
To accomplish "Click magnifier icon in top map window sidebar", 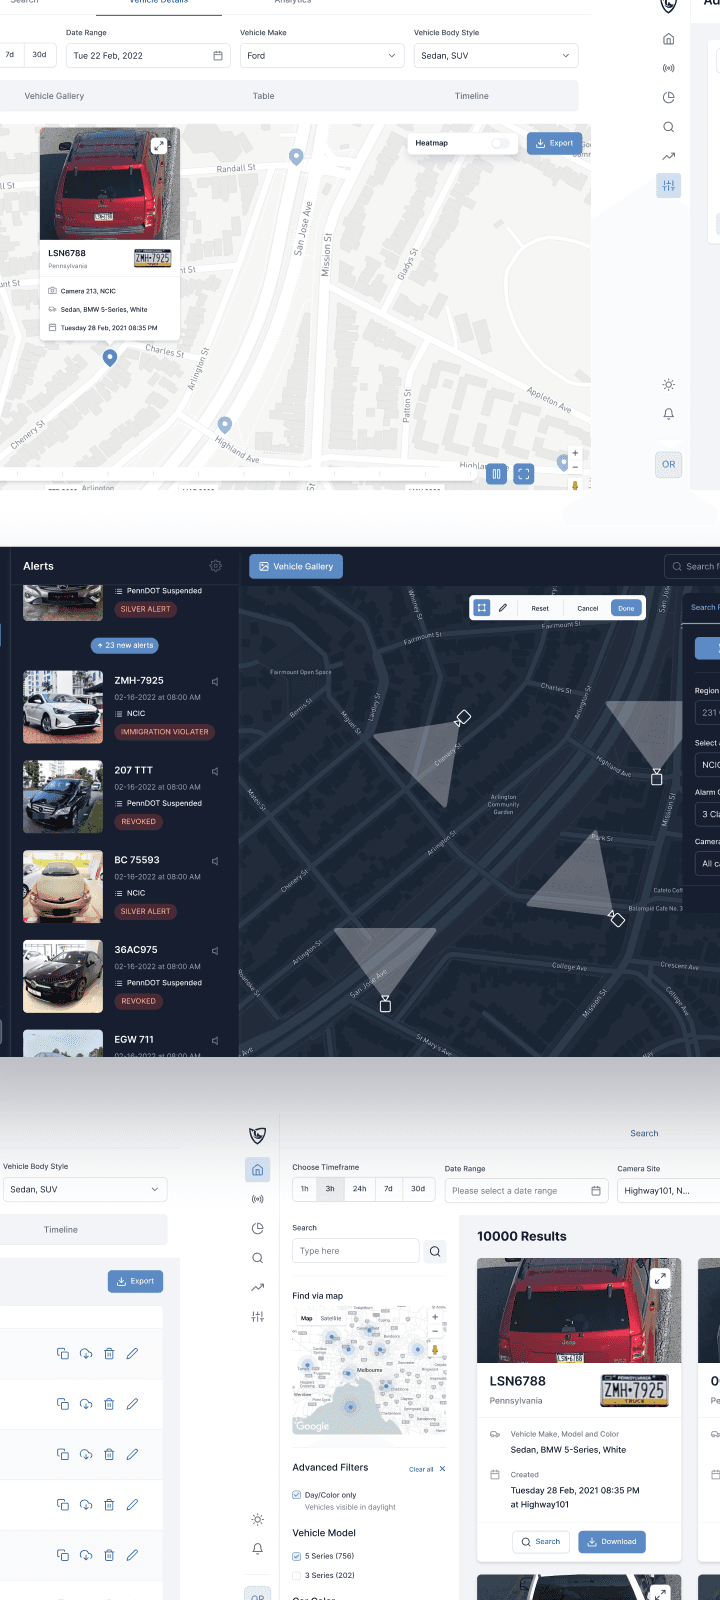I will 668,127.
